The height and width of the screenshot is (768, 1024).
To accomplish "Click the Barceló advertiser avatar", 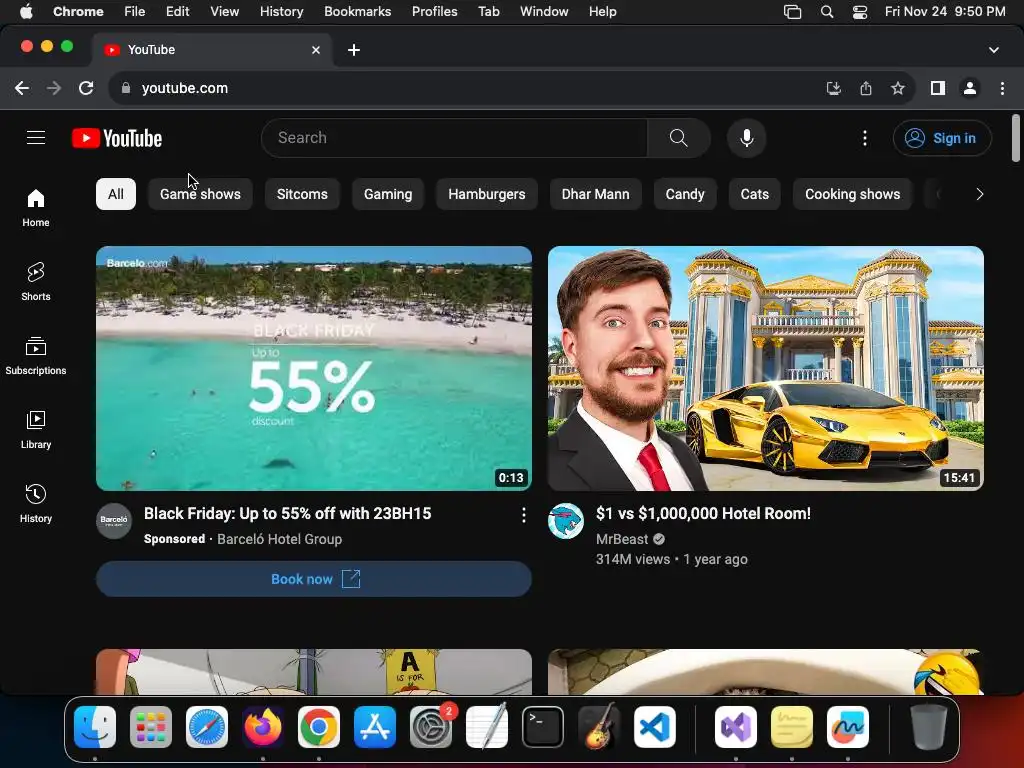I will coord(114,520).
